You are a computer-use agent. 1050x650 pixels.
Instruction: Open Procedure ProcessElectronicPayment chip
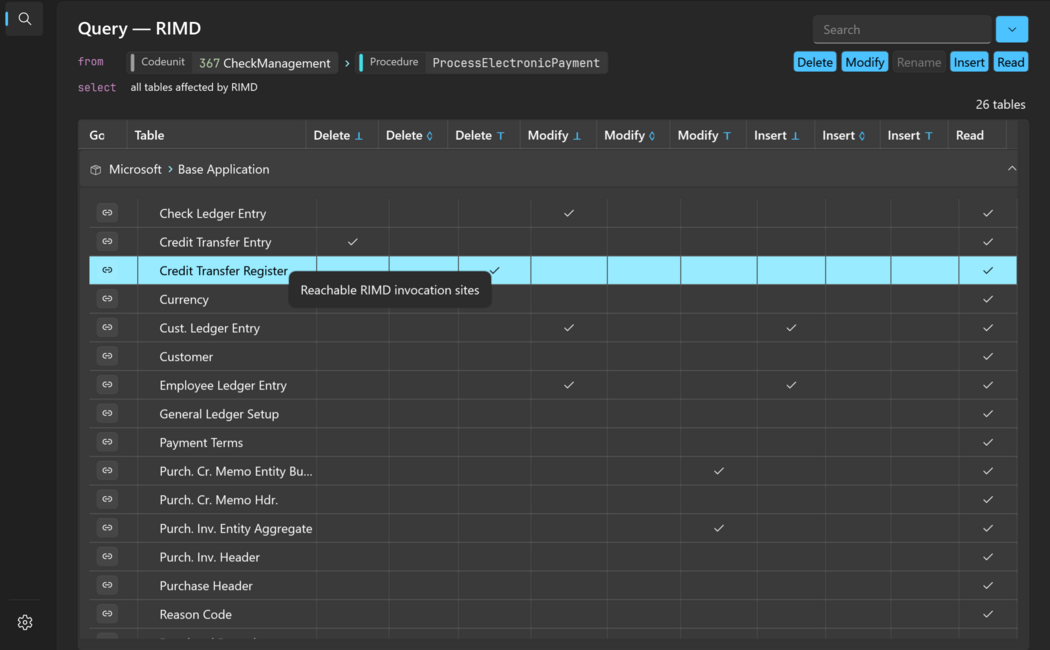[x=482, y=63]
